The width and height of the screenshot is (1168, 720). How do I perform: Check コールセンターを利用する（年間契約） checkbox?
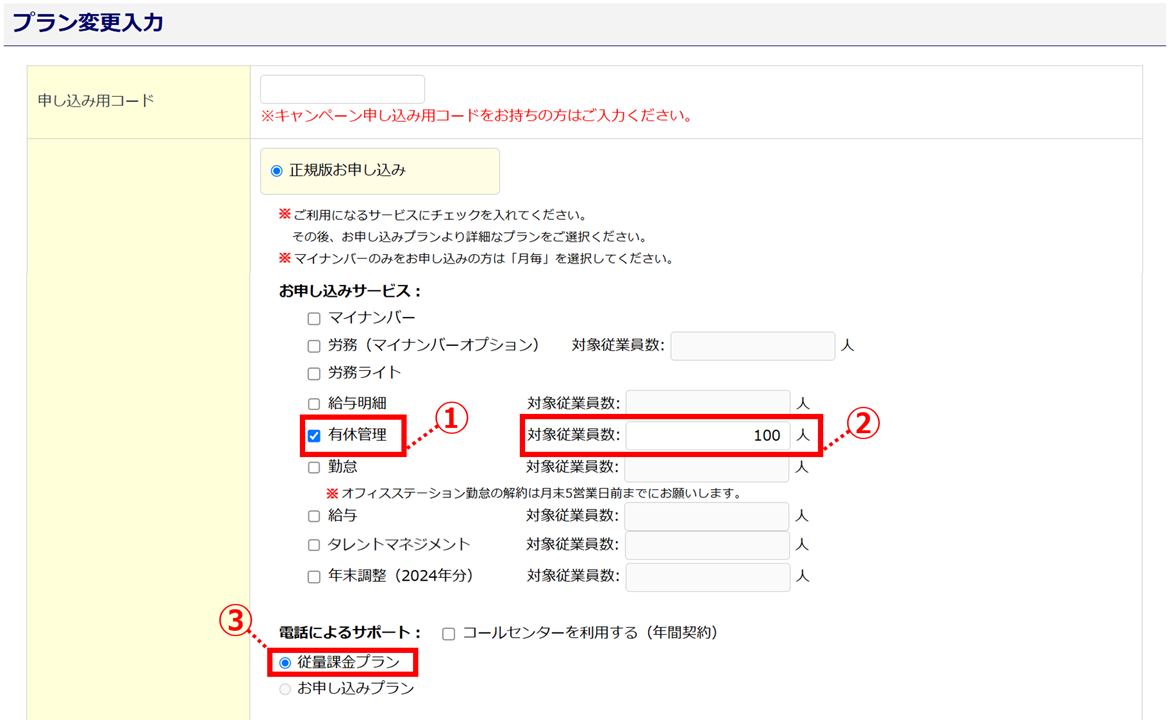pos(448,634)
